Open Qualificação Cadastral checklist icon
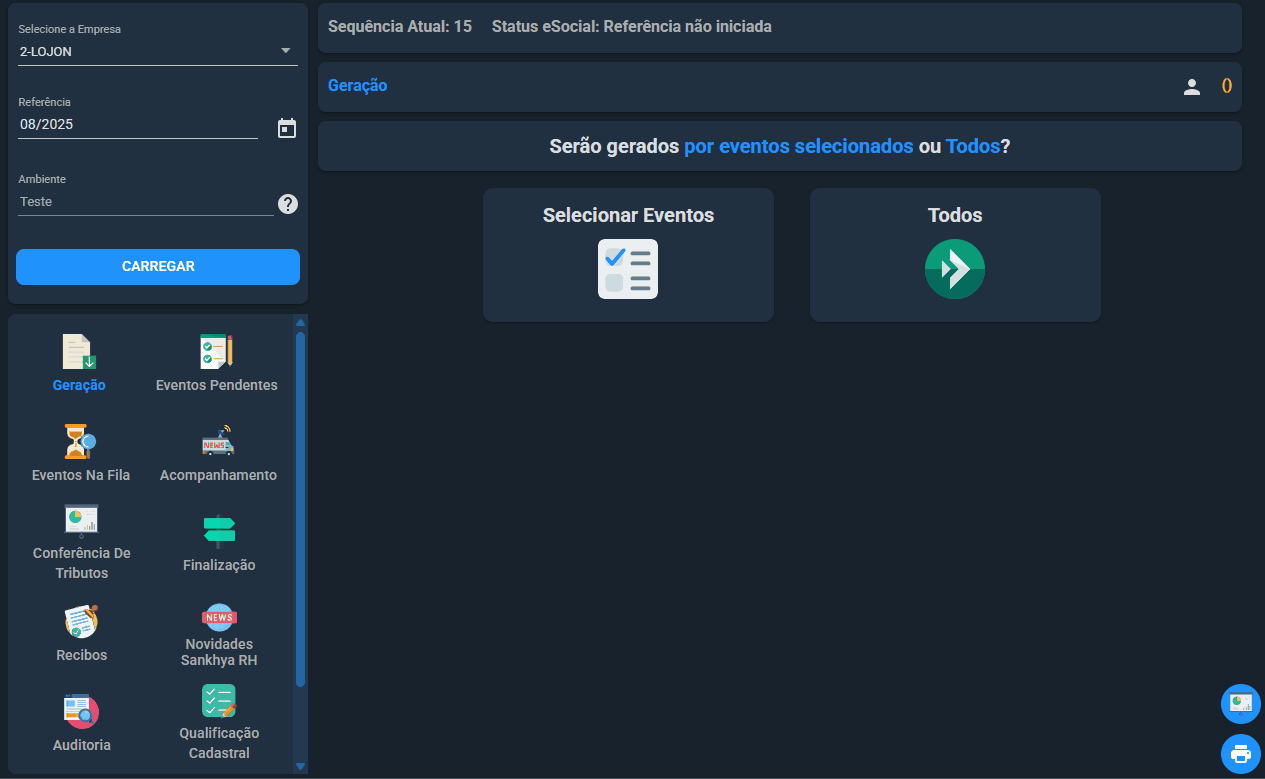This screenshot has width=1265, height=779. tap(219, 701)
